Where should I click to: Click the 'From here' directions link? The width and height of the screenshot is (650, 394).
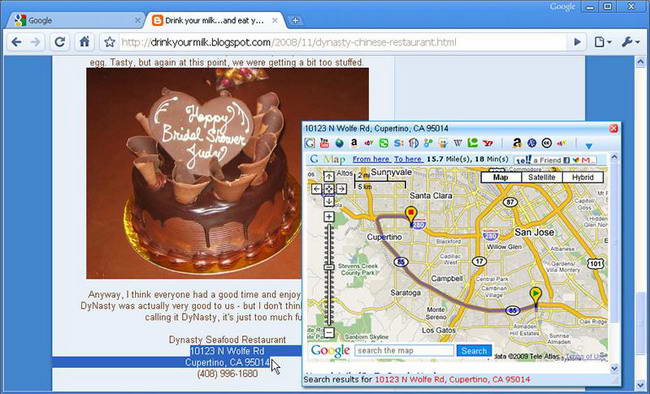pyautogui.click(x=371, y=159)
